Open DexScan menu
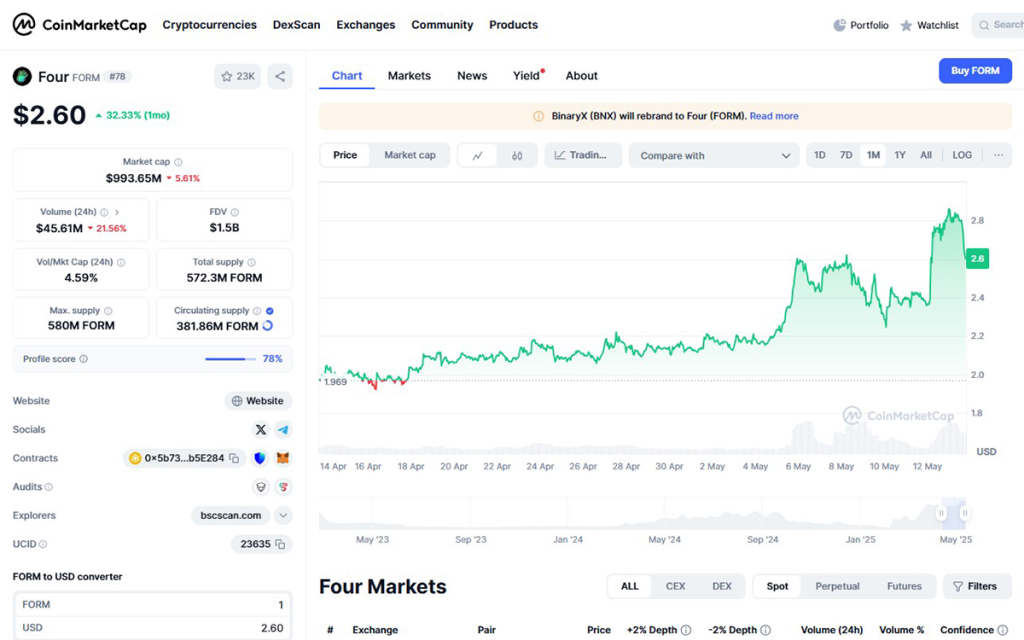 pyautogui.click(x=296, y=25)
